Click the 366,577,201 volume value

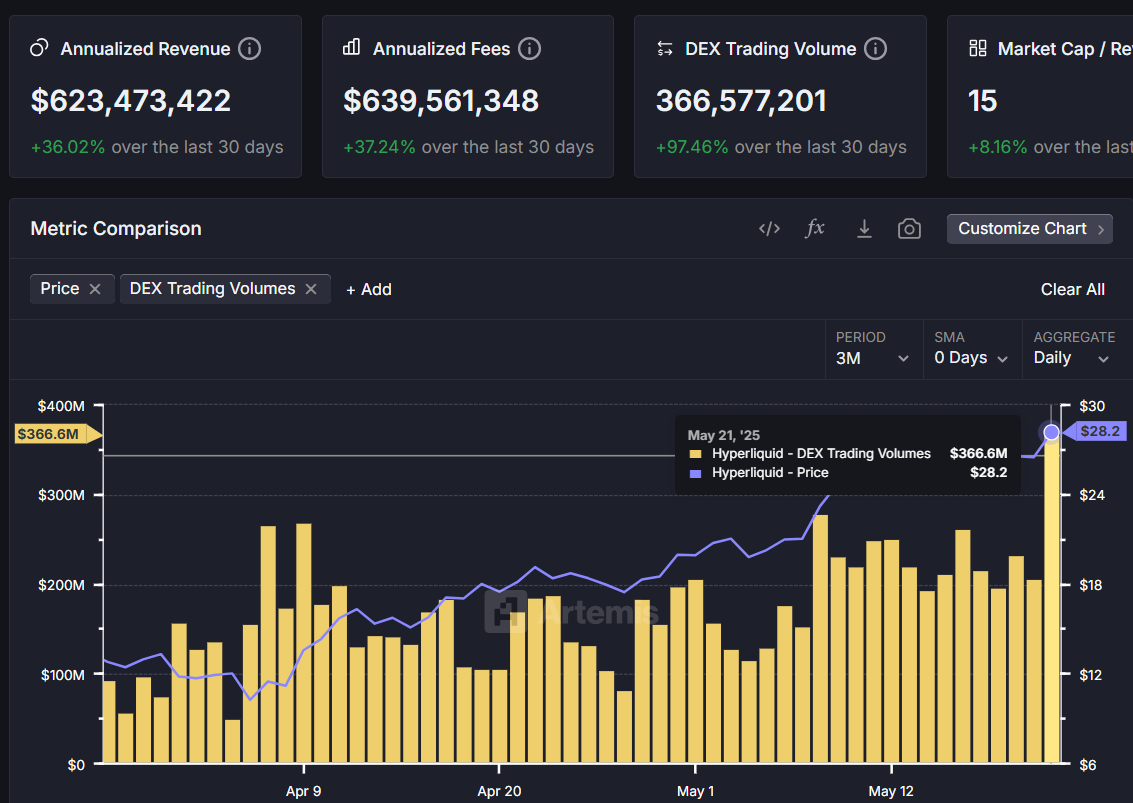pos(741,100)
